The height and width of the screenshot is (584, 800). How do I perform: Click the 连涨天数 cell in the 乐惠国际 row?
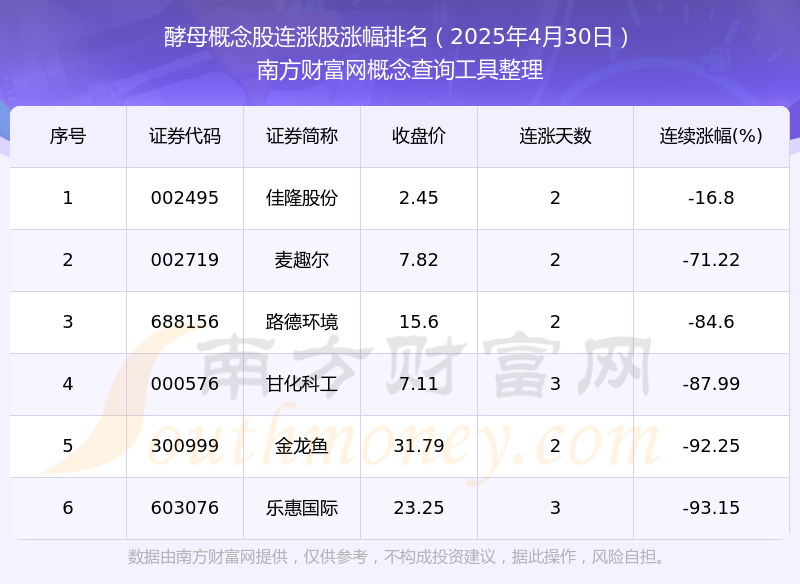[555, 508]
